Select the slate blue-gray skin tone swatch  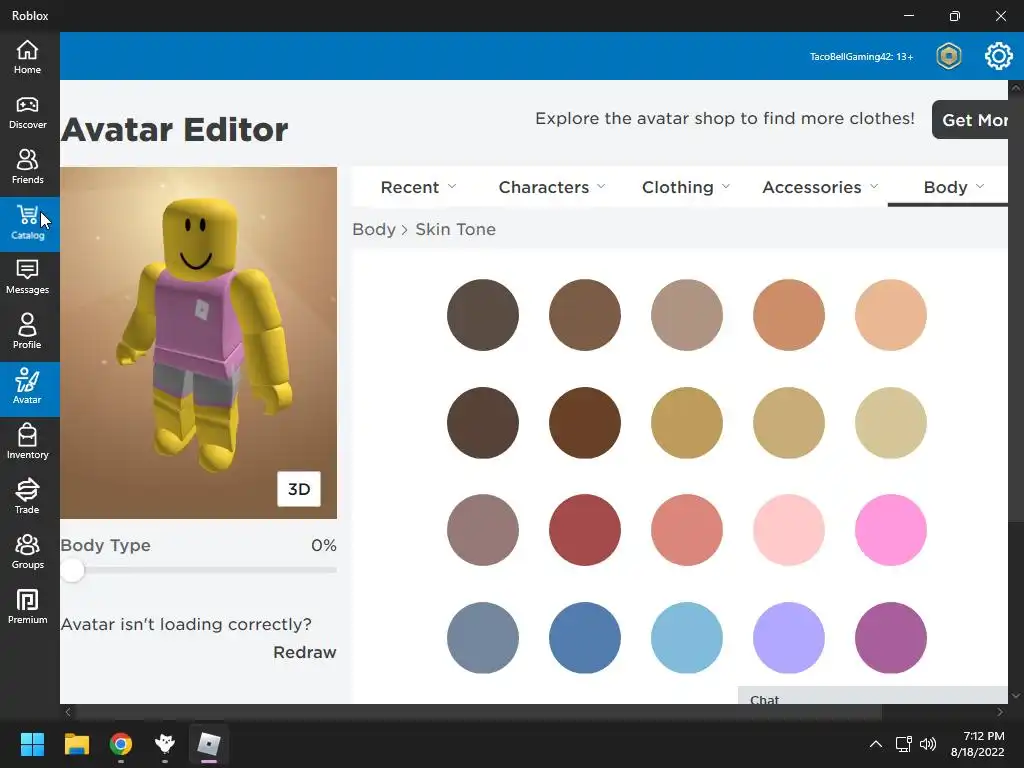coord(483,637)
